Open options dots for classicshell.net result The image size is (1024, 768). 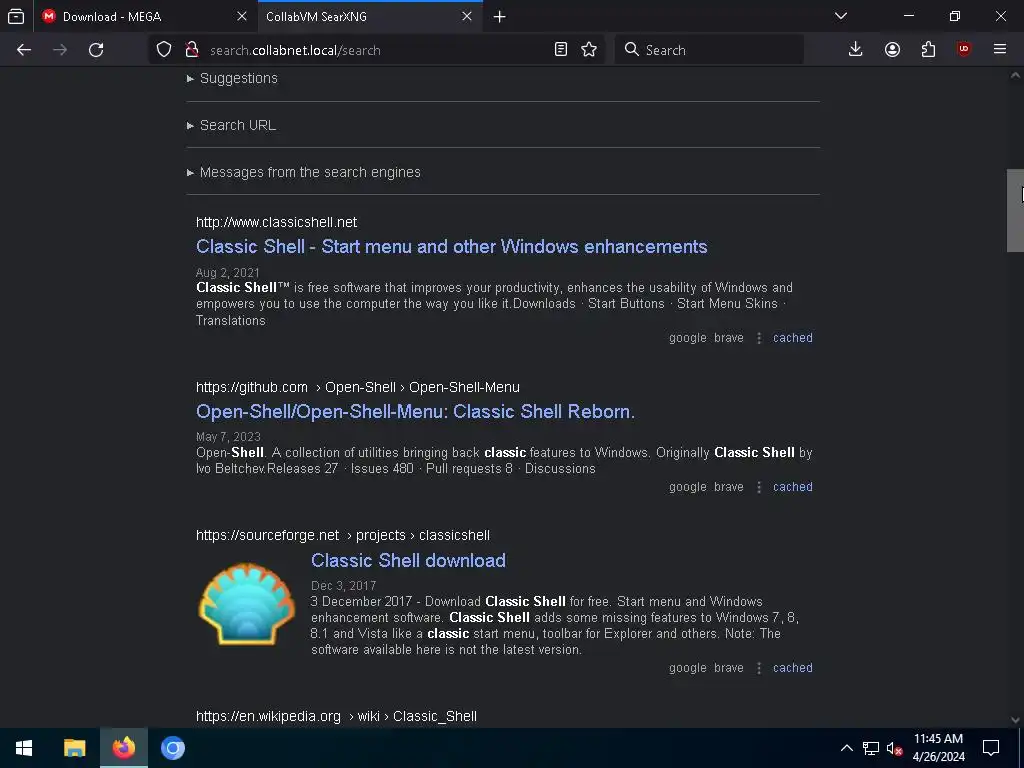coord(759,338)
